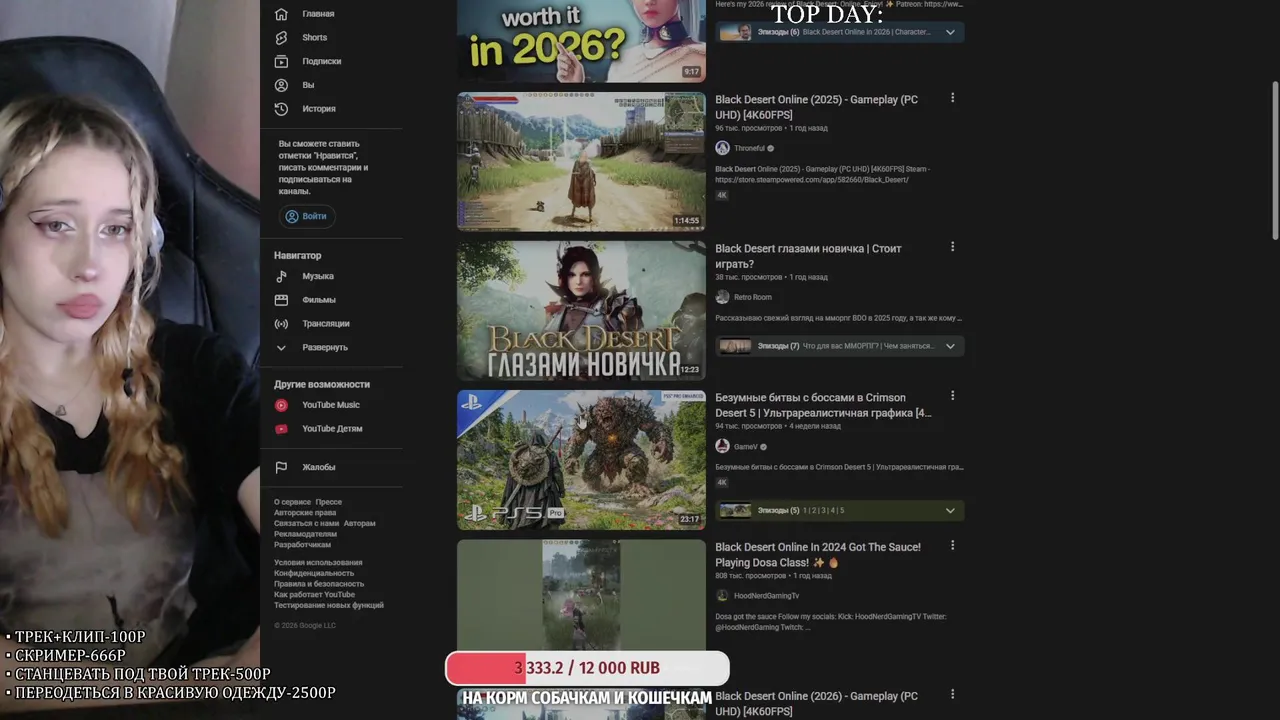Select the Фильмы navigator item
The image size is (1280, 720).
tap(319, 300)
